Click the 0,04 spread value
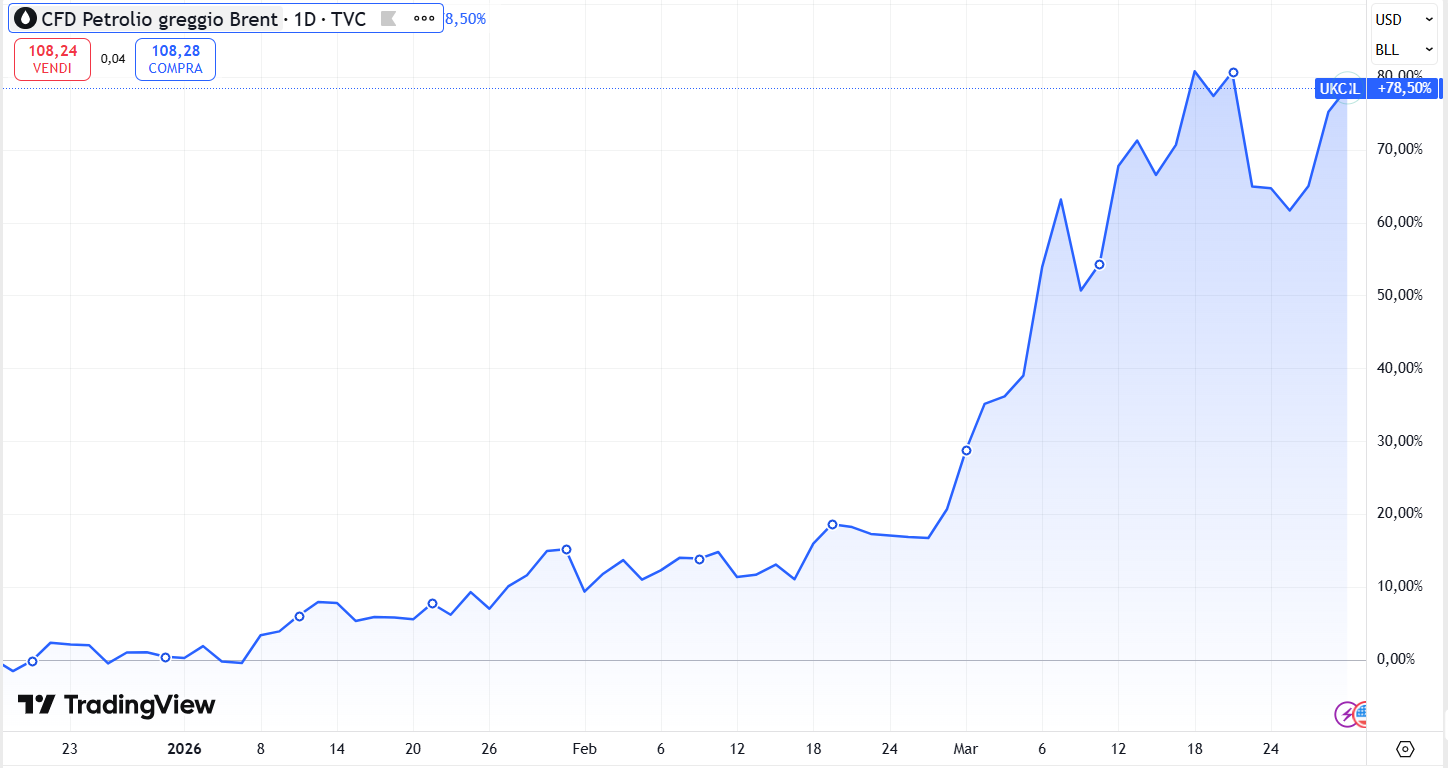The image size is (1448, 768). pos(113,59)
